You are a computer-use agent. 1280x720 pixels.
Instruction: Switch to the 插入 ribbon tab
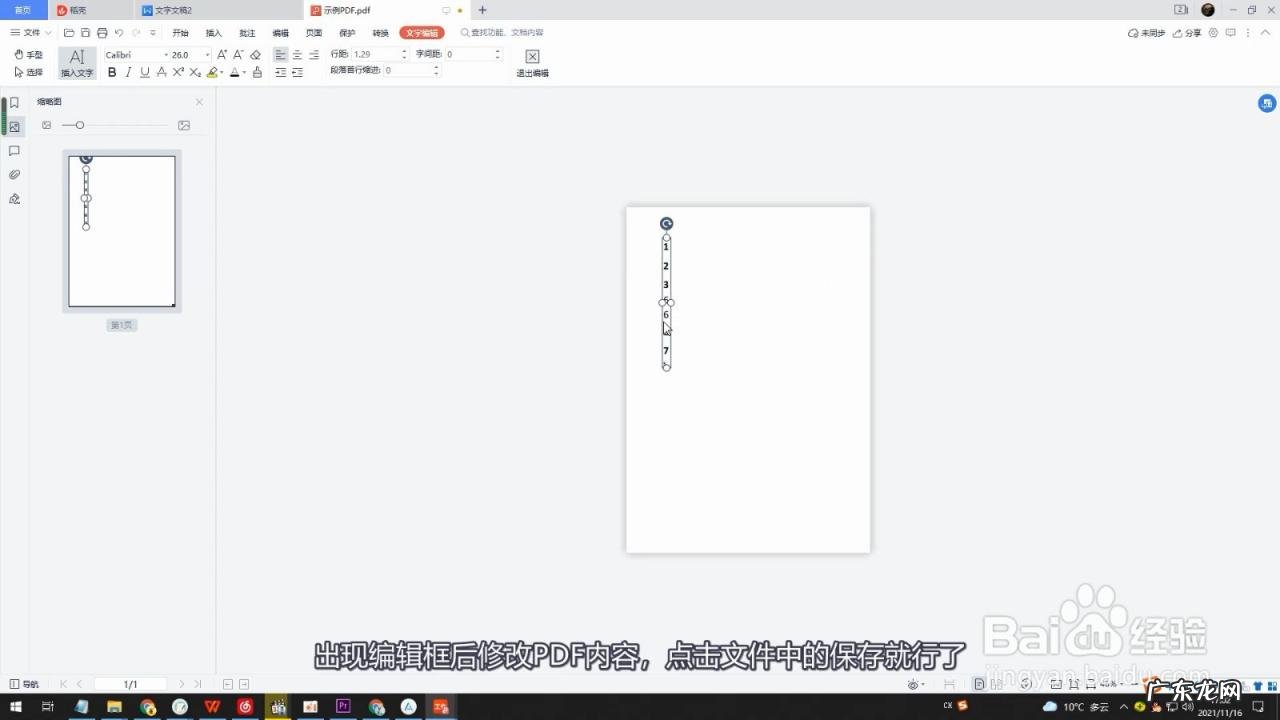pos(213,32)
